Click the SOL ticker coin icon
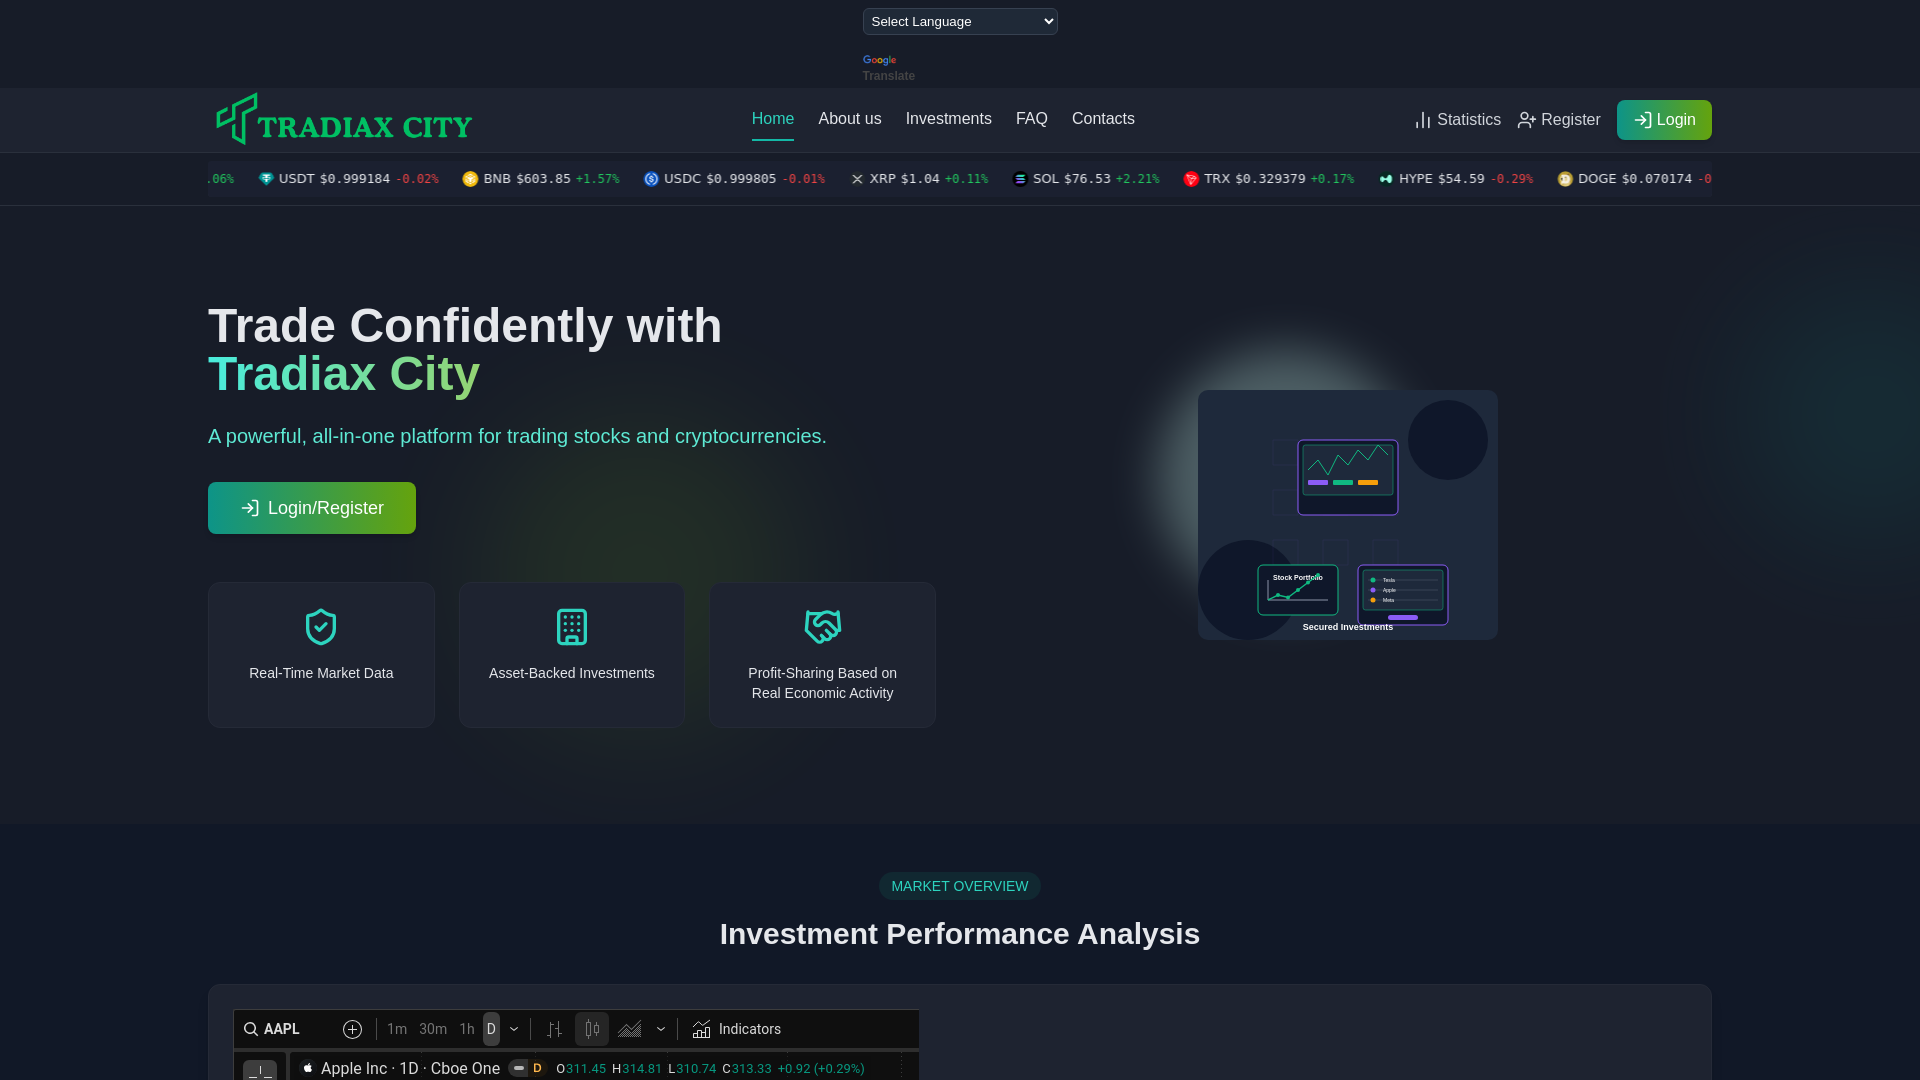This screenshot has height=1080, width=1920. pos(1020,179)
